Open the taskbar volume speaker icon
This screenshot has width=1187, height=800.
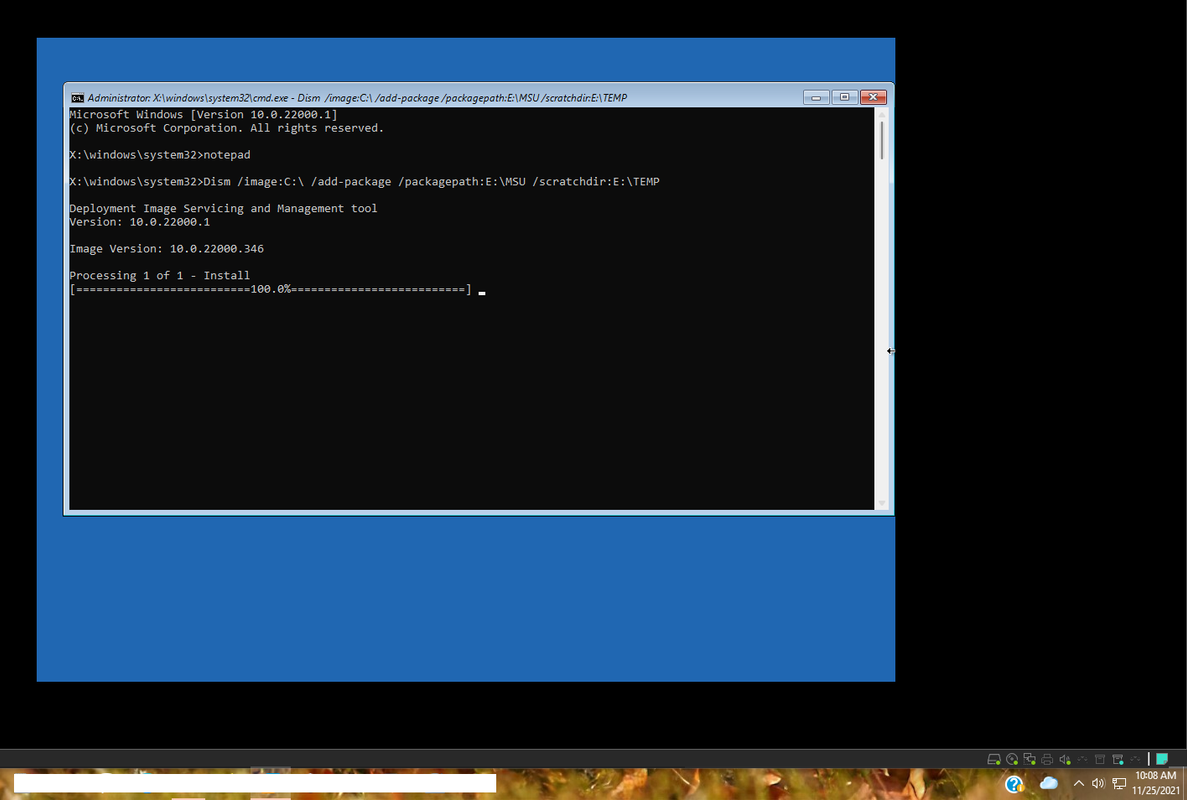click(x=1098, y=783)
